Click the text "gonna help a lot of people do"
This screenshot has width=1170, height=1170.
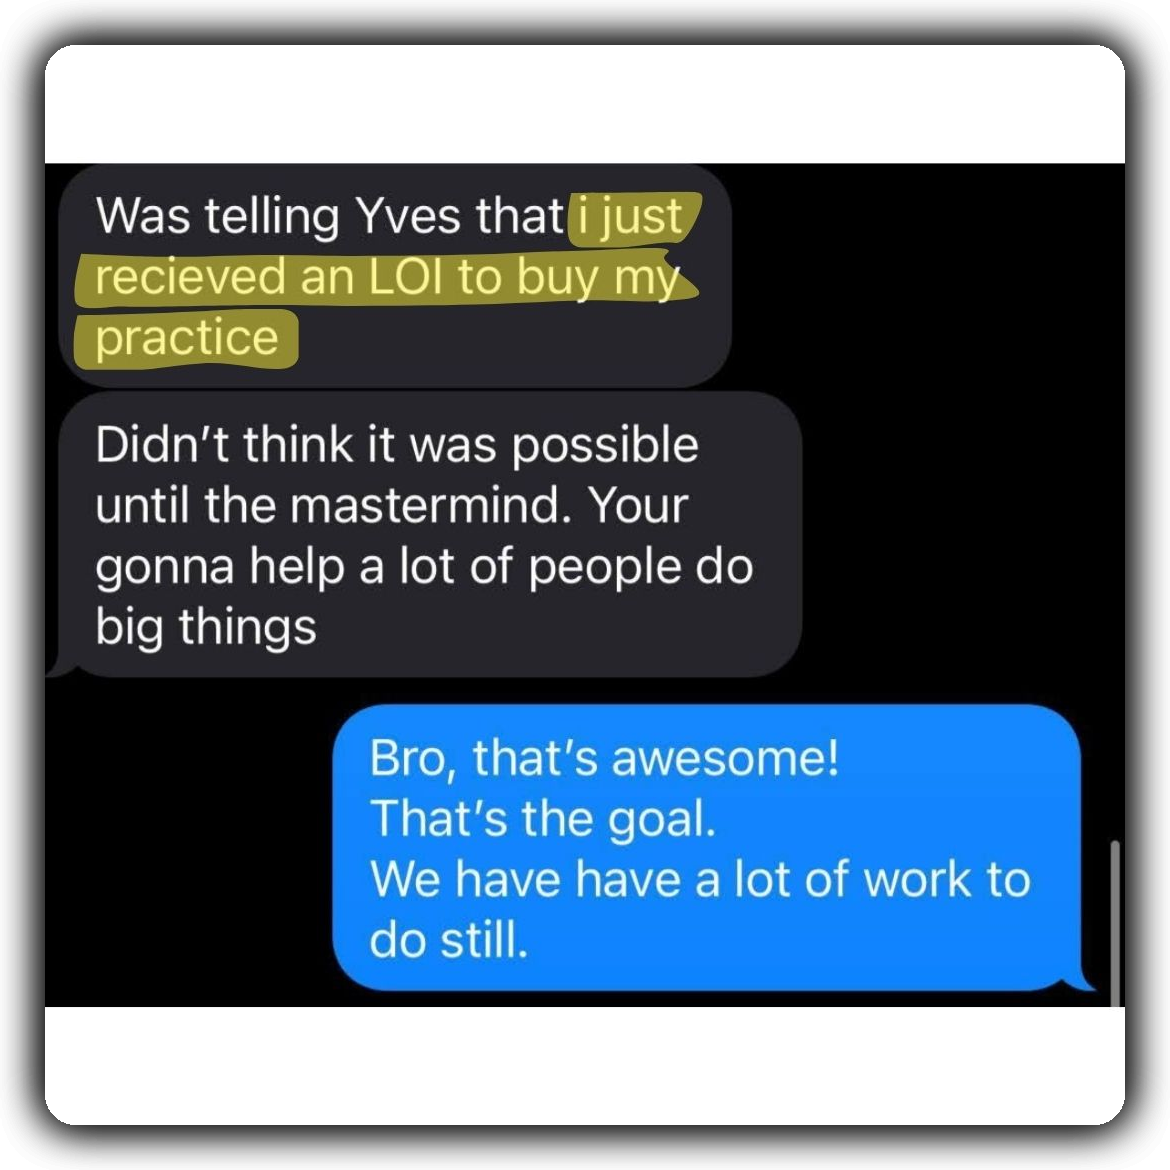(424, 566)
